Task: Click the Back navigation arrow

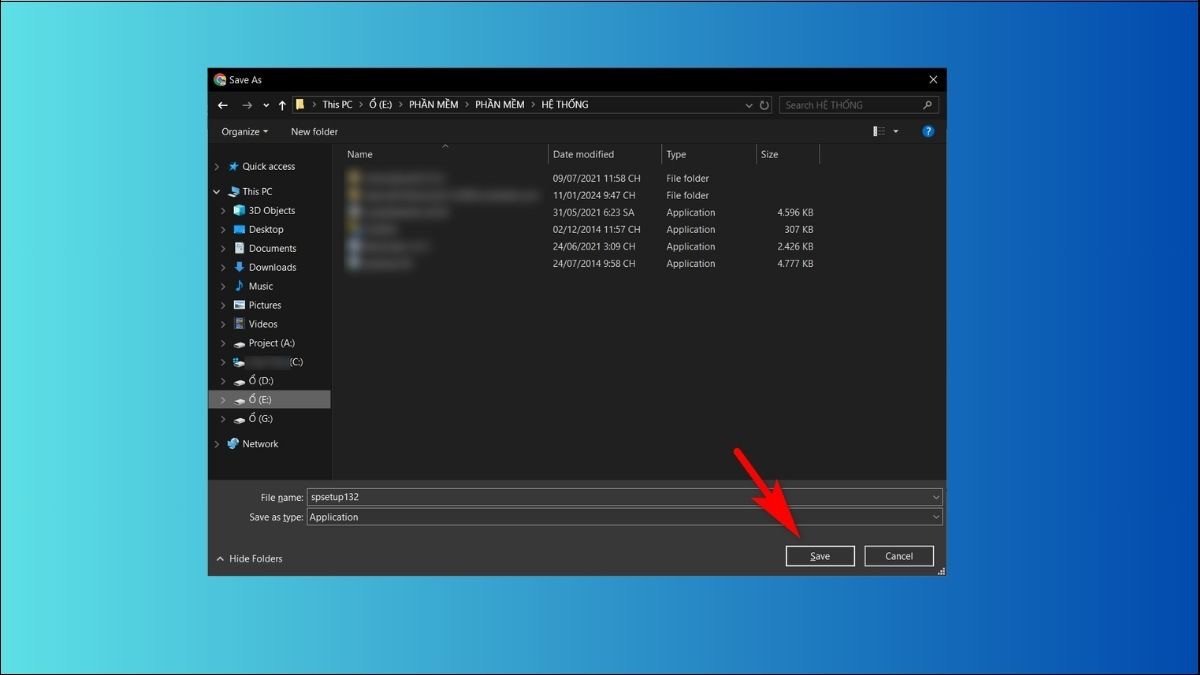Action: 223,105
